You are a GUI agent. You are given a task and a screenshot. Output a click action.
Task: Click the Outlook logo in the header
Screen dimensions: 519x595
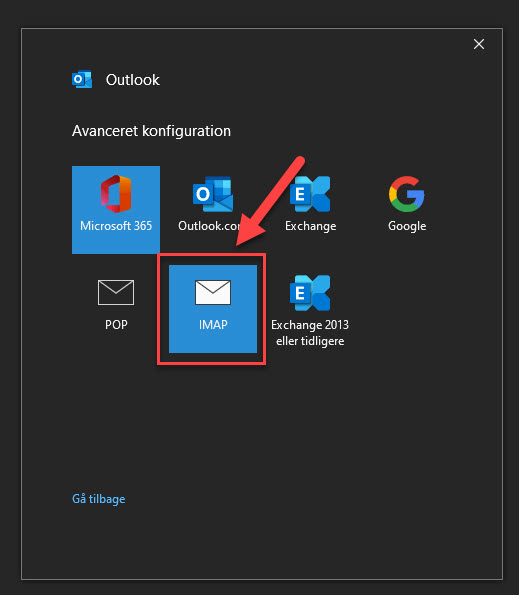coord(82,79)
